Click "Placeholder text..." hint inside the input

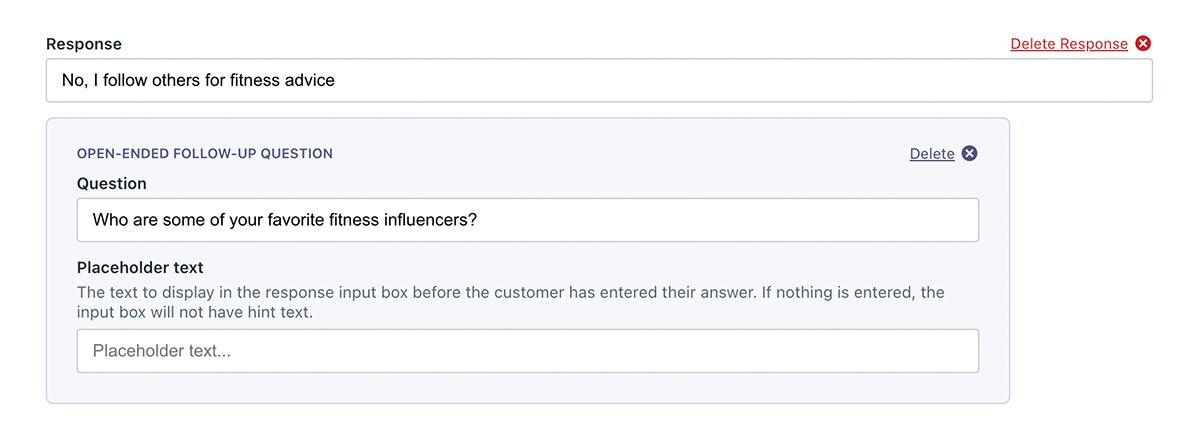161,351
